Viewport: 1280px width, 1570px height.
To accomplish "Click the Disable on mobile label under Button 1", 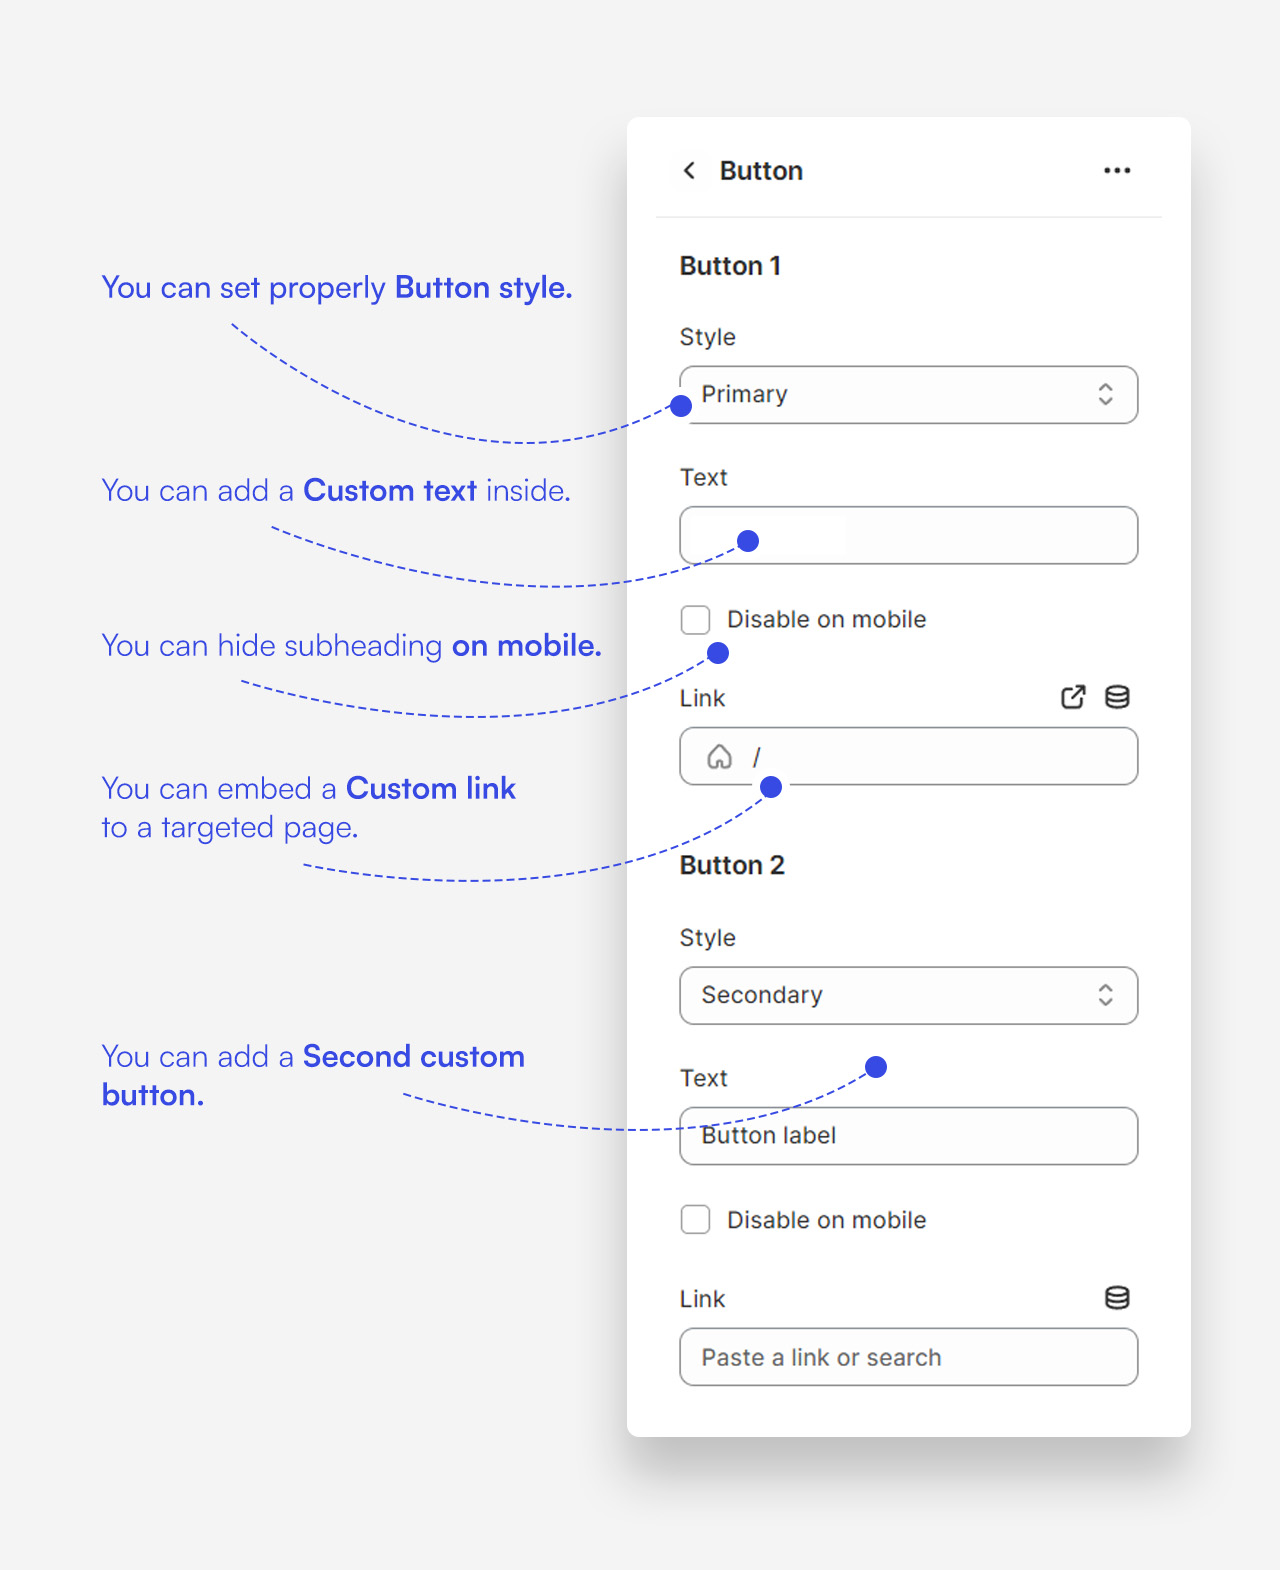I will [x=826, y=620].
